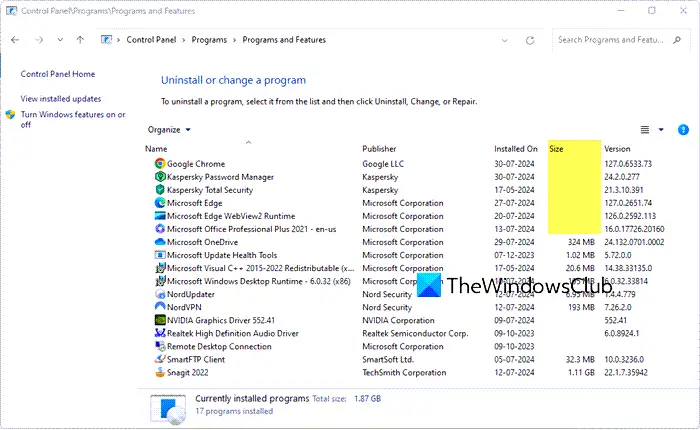This screenshot has height=430, width=700.
Task: Click the Microsoft OneDrive cloud icon
Action: tap(160, 242)
